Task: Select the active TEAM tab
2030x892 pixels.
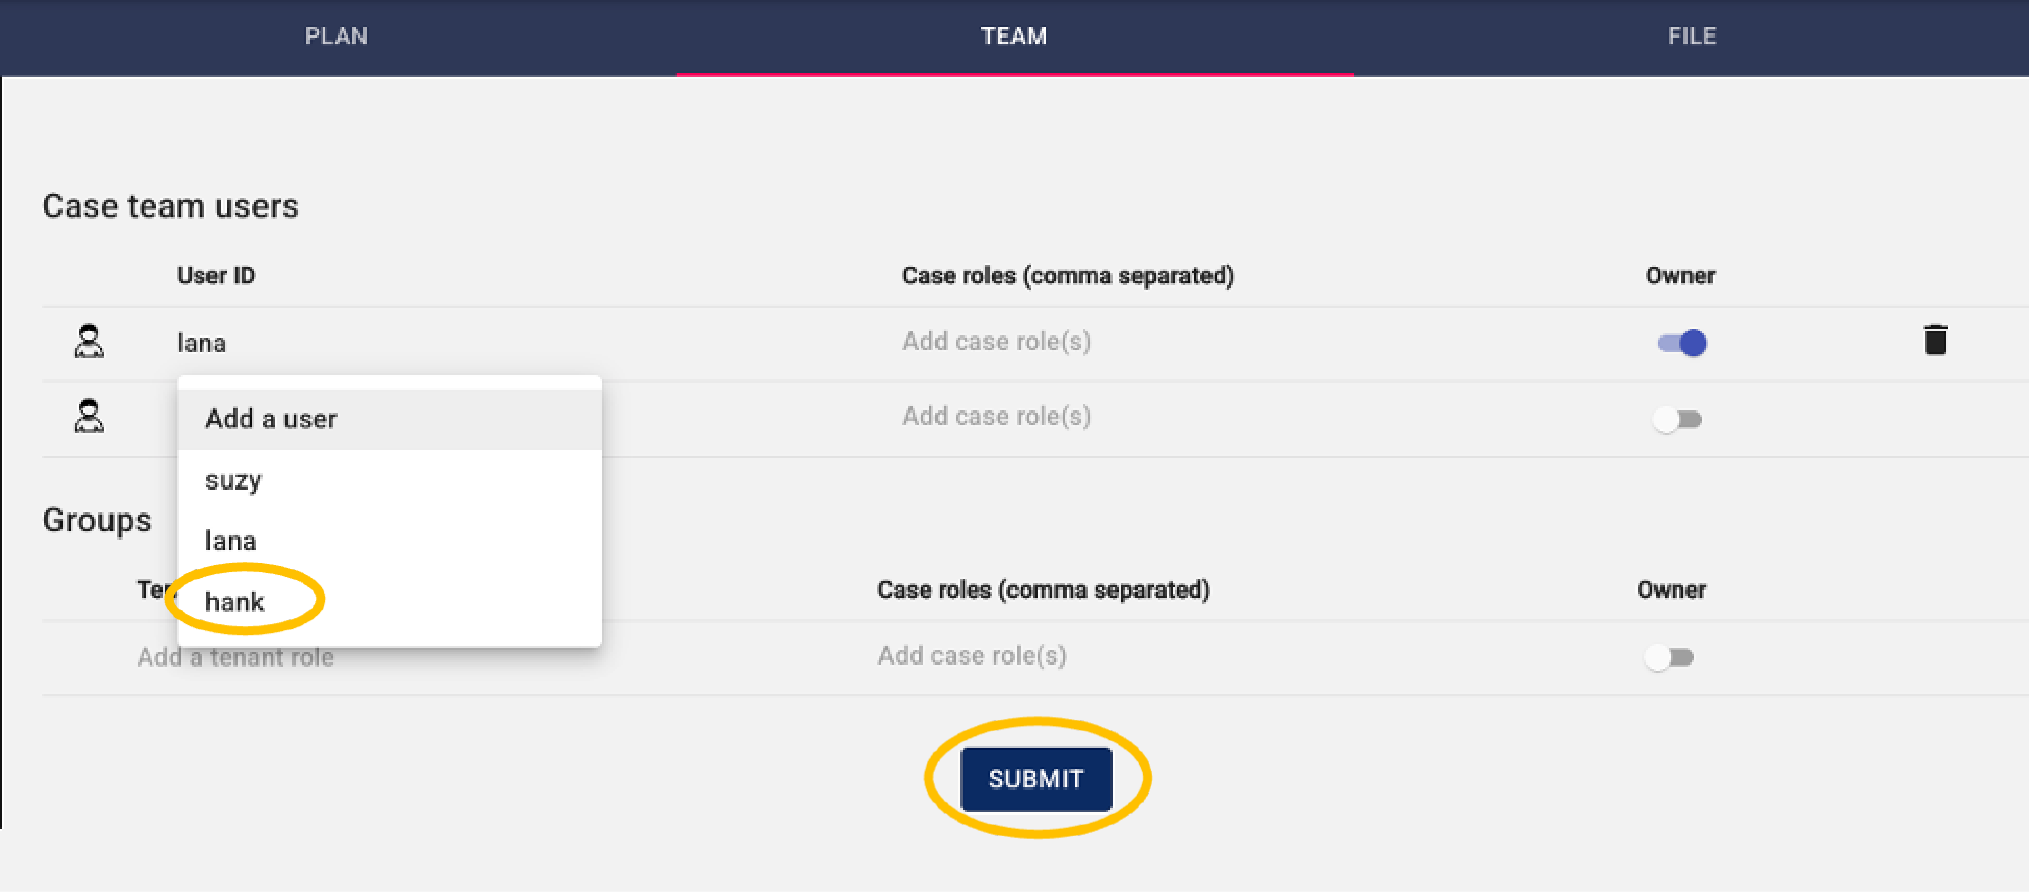Action: (1013, 36)
